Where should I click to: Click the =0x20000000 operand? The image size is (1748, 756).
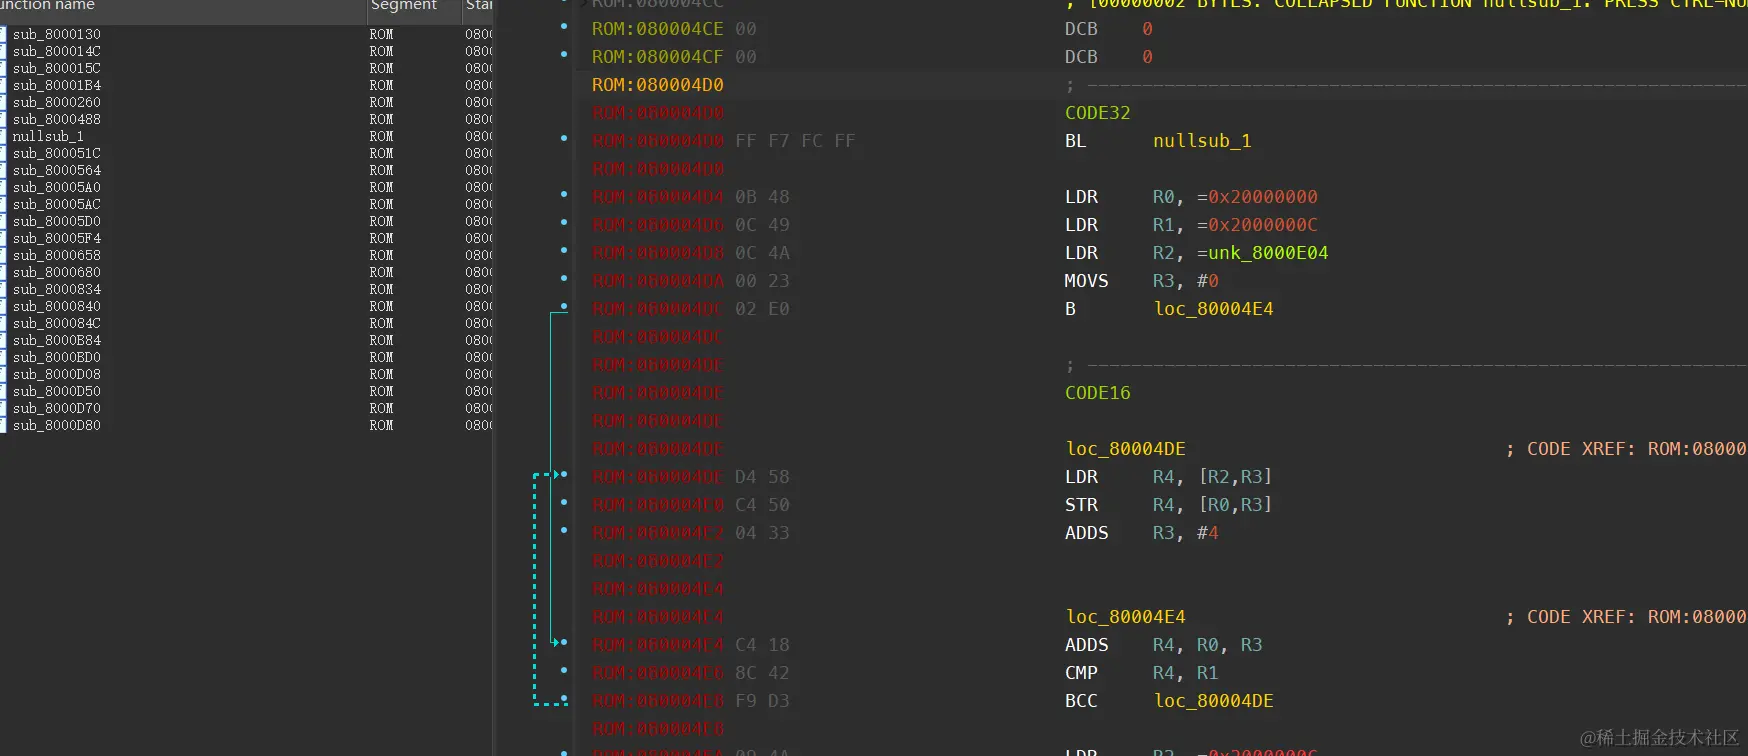point(1257,197)
